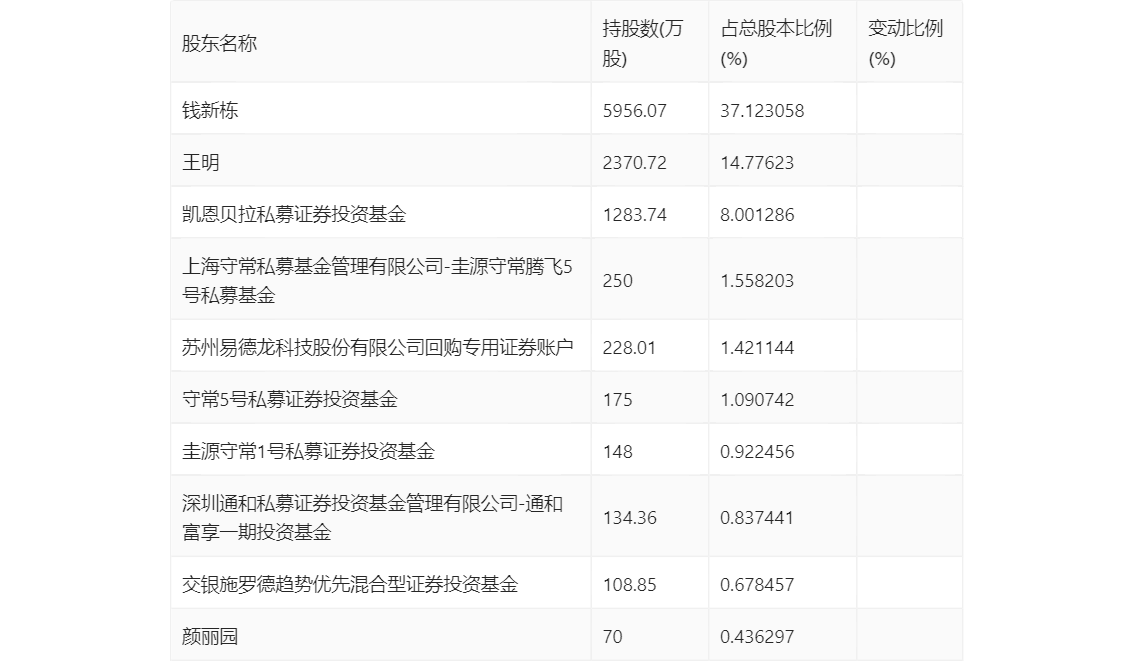
Task: Select shareholder name 钱新栋
Action: (x=210, y=110)
